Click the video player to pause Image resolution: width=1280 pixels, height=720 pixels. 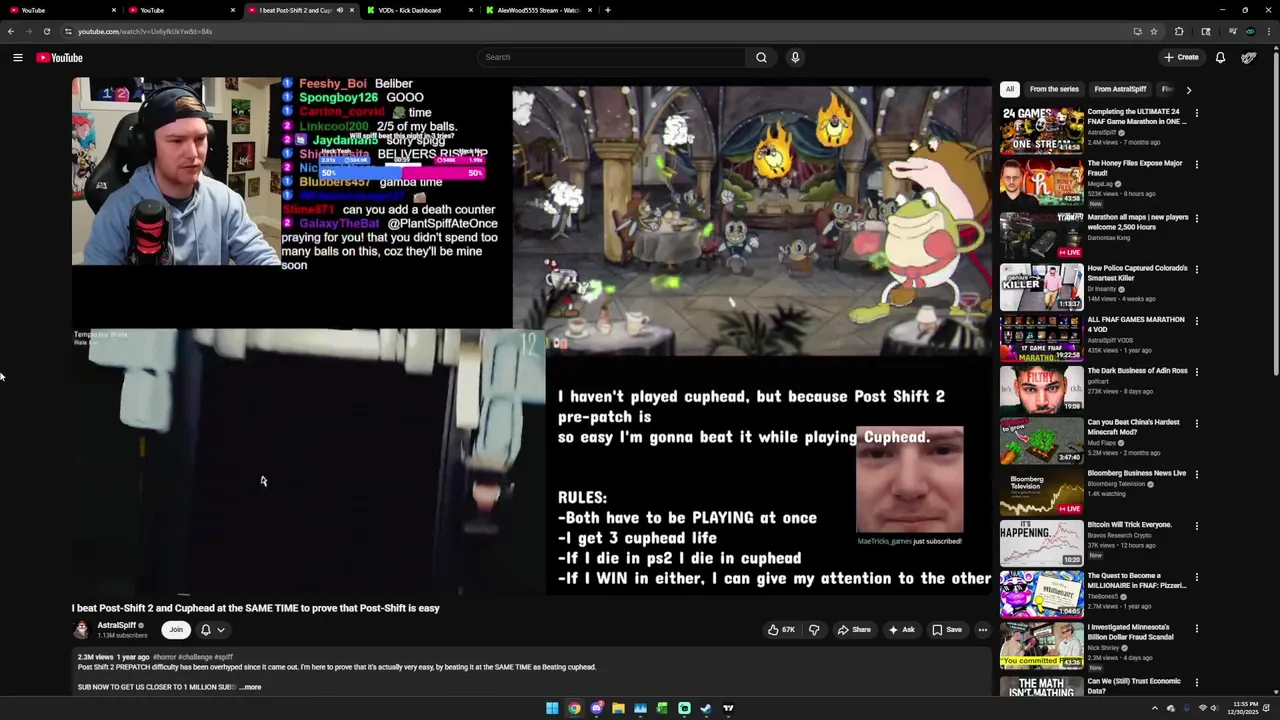[x=531, y=336]
